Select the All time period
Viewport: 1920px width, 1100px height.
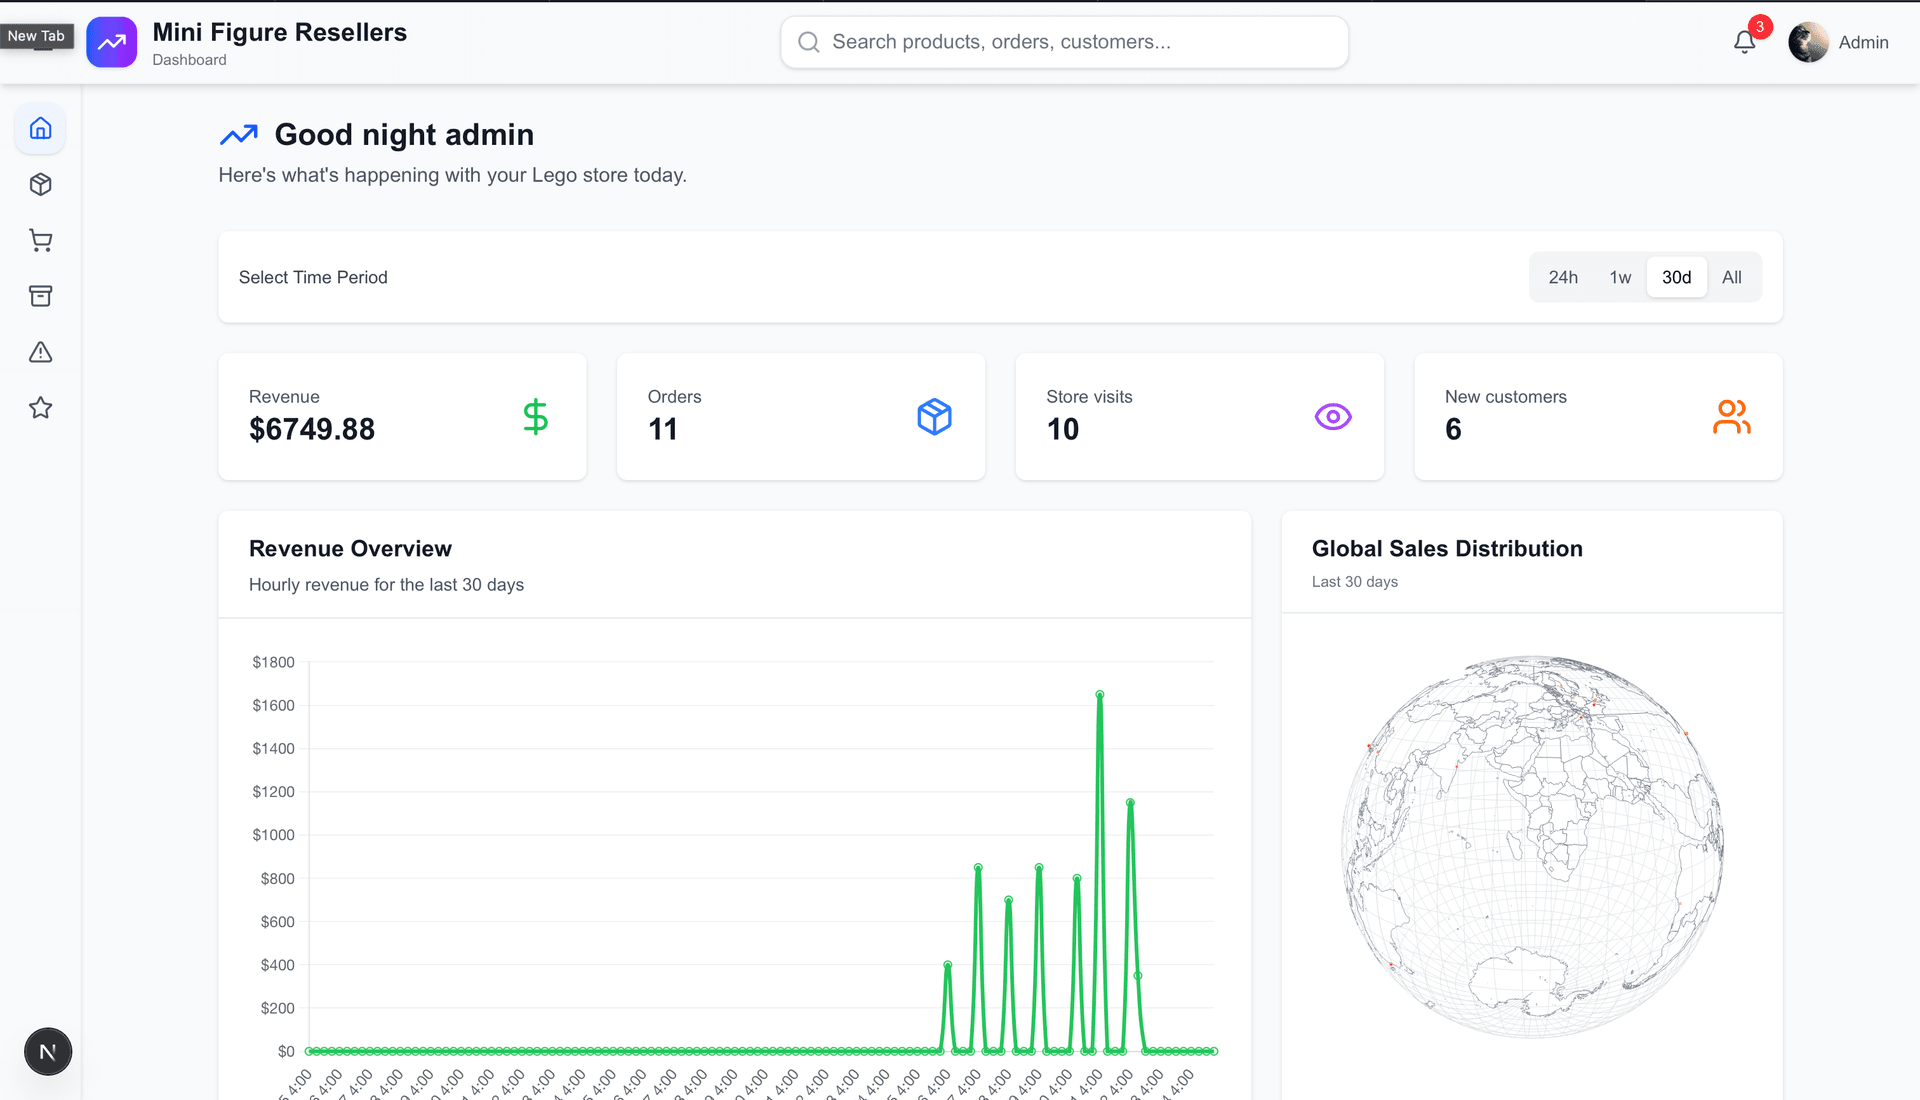1731,277
